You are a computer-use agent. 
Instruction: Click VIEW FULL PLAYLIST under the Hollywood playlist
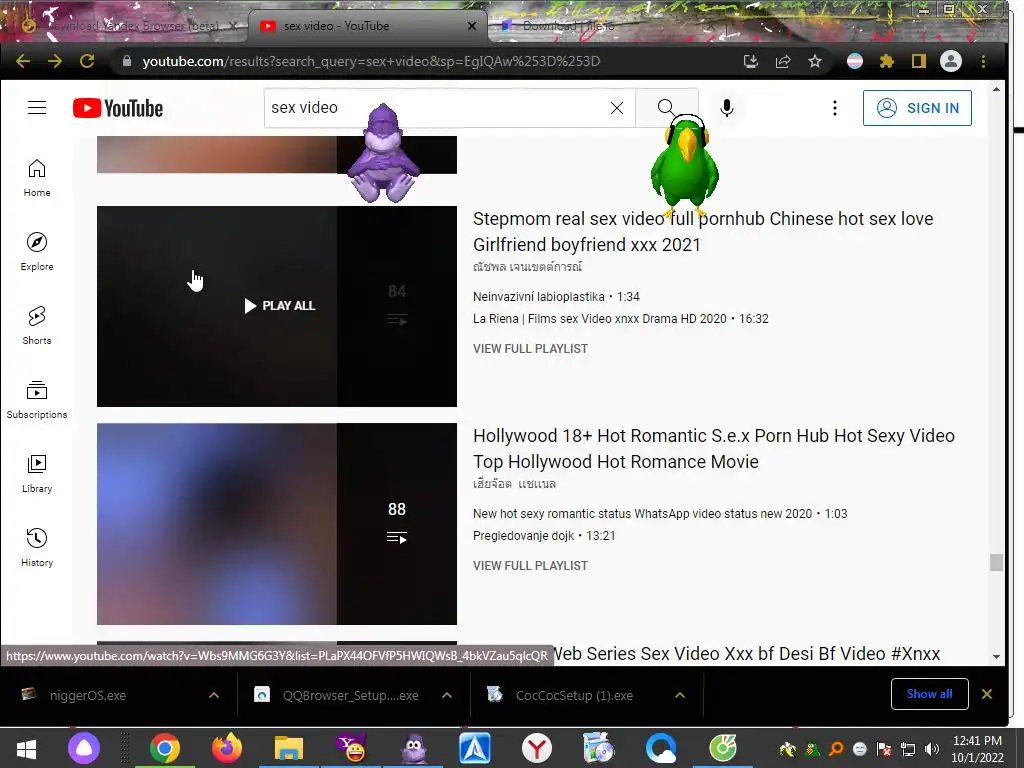[x=530, y=566]
